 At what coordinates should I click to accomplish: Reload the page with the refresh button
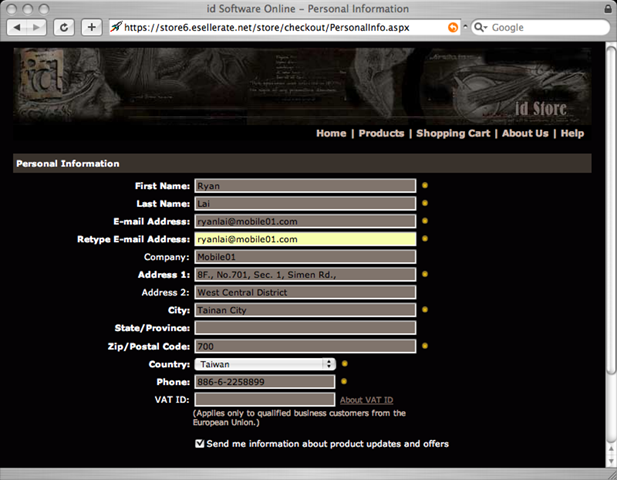coord(63,27)
